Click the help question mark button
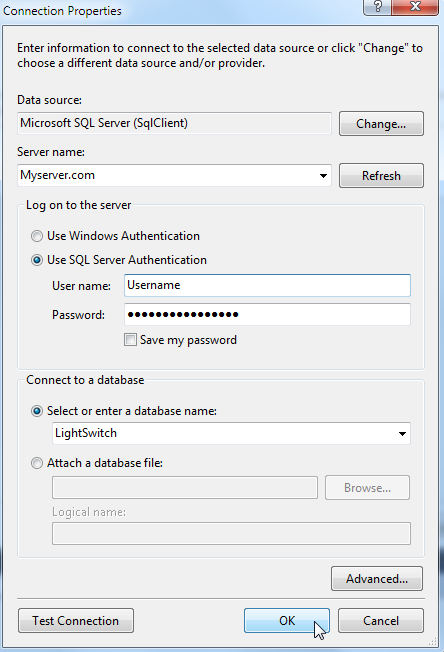 [377, 7]
